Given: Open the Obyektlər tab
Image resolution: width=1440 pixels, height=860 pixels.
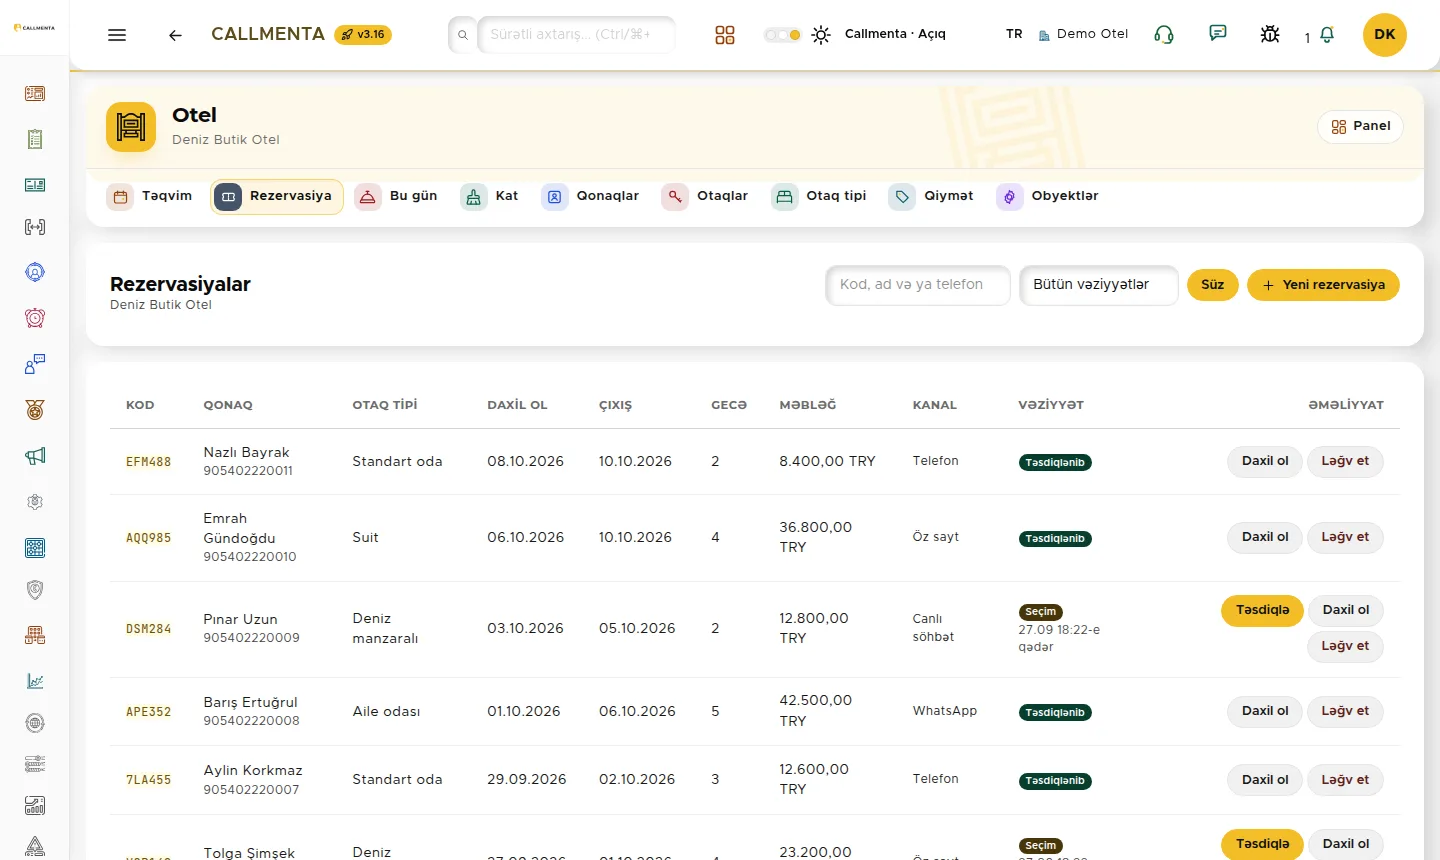Looking at the screenshot, I should click(x=1048, y=197).
